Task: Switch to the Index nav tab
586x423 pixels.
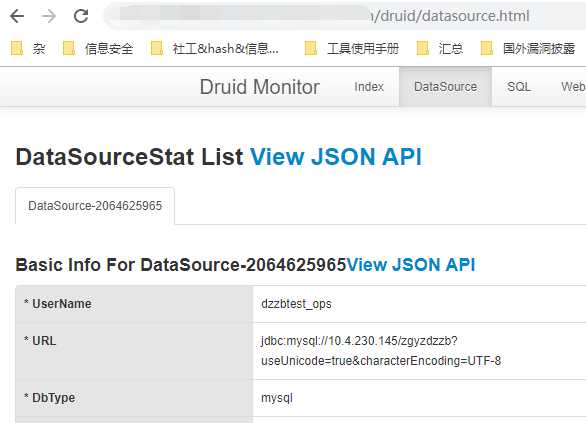Action: [369, 87]
